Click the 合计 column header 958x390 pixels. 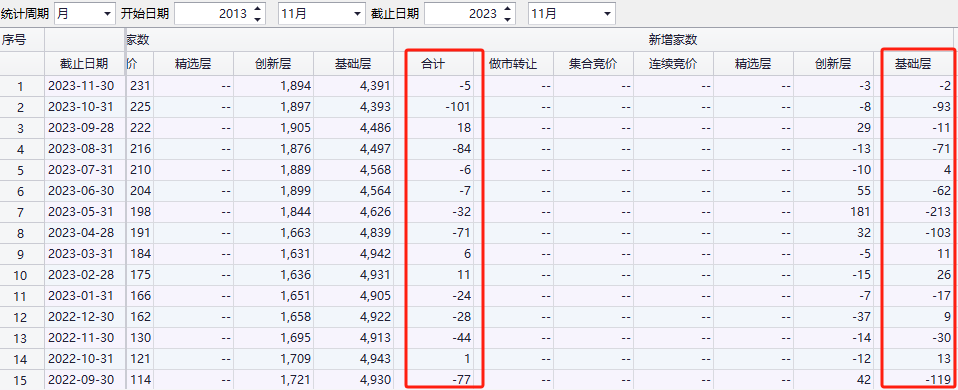click(434, 63)
